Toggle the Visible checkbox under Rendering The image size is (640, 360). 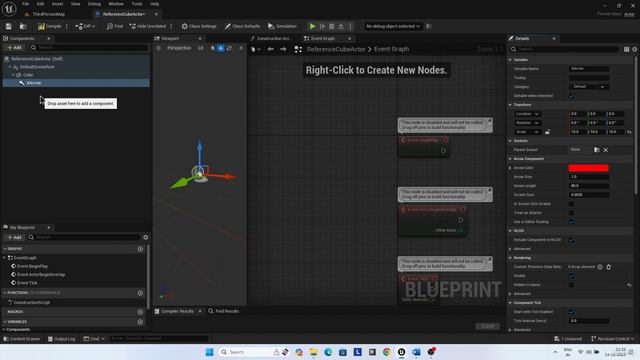click(x=571, y=276)
